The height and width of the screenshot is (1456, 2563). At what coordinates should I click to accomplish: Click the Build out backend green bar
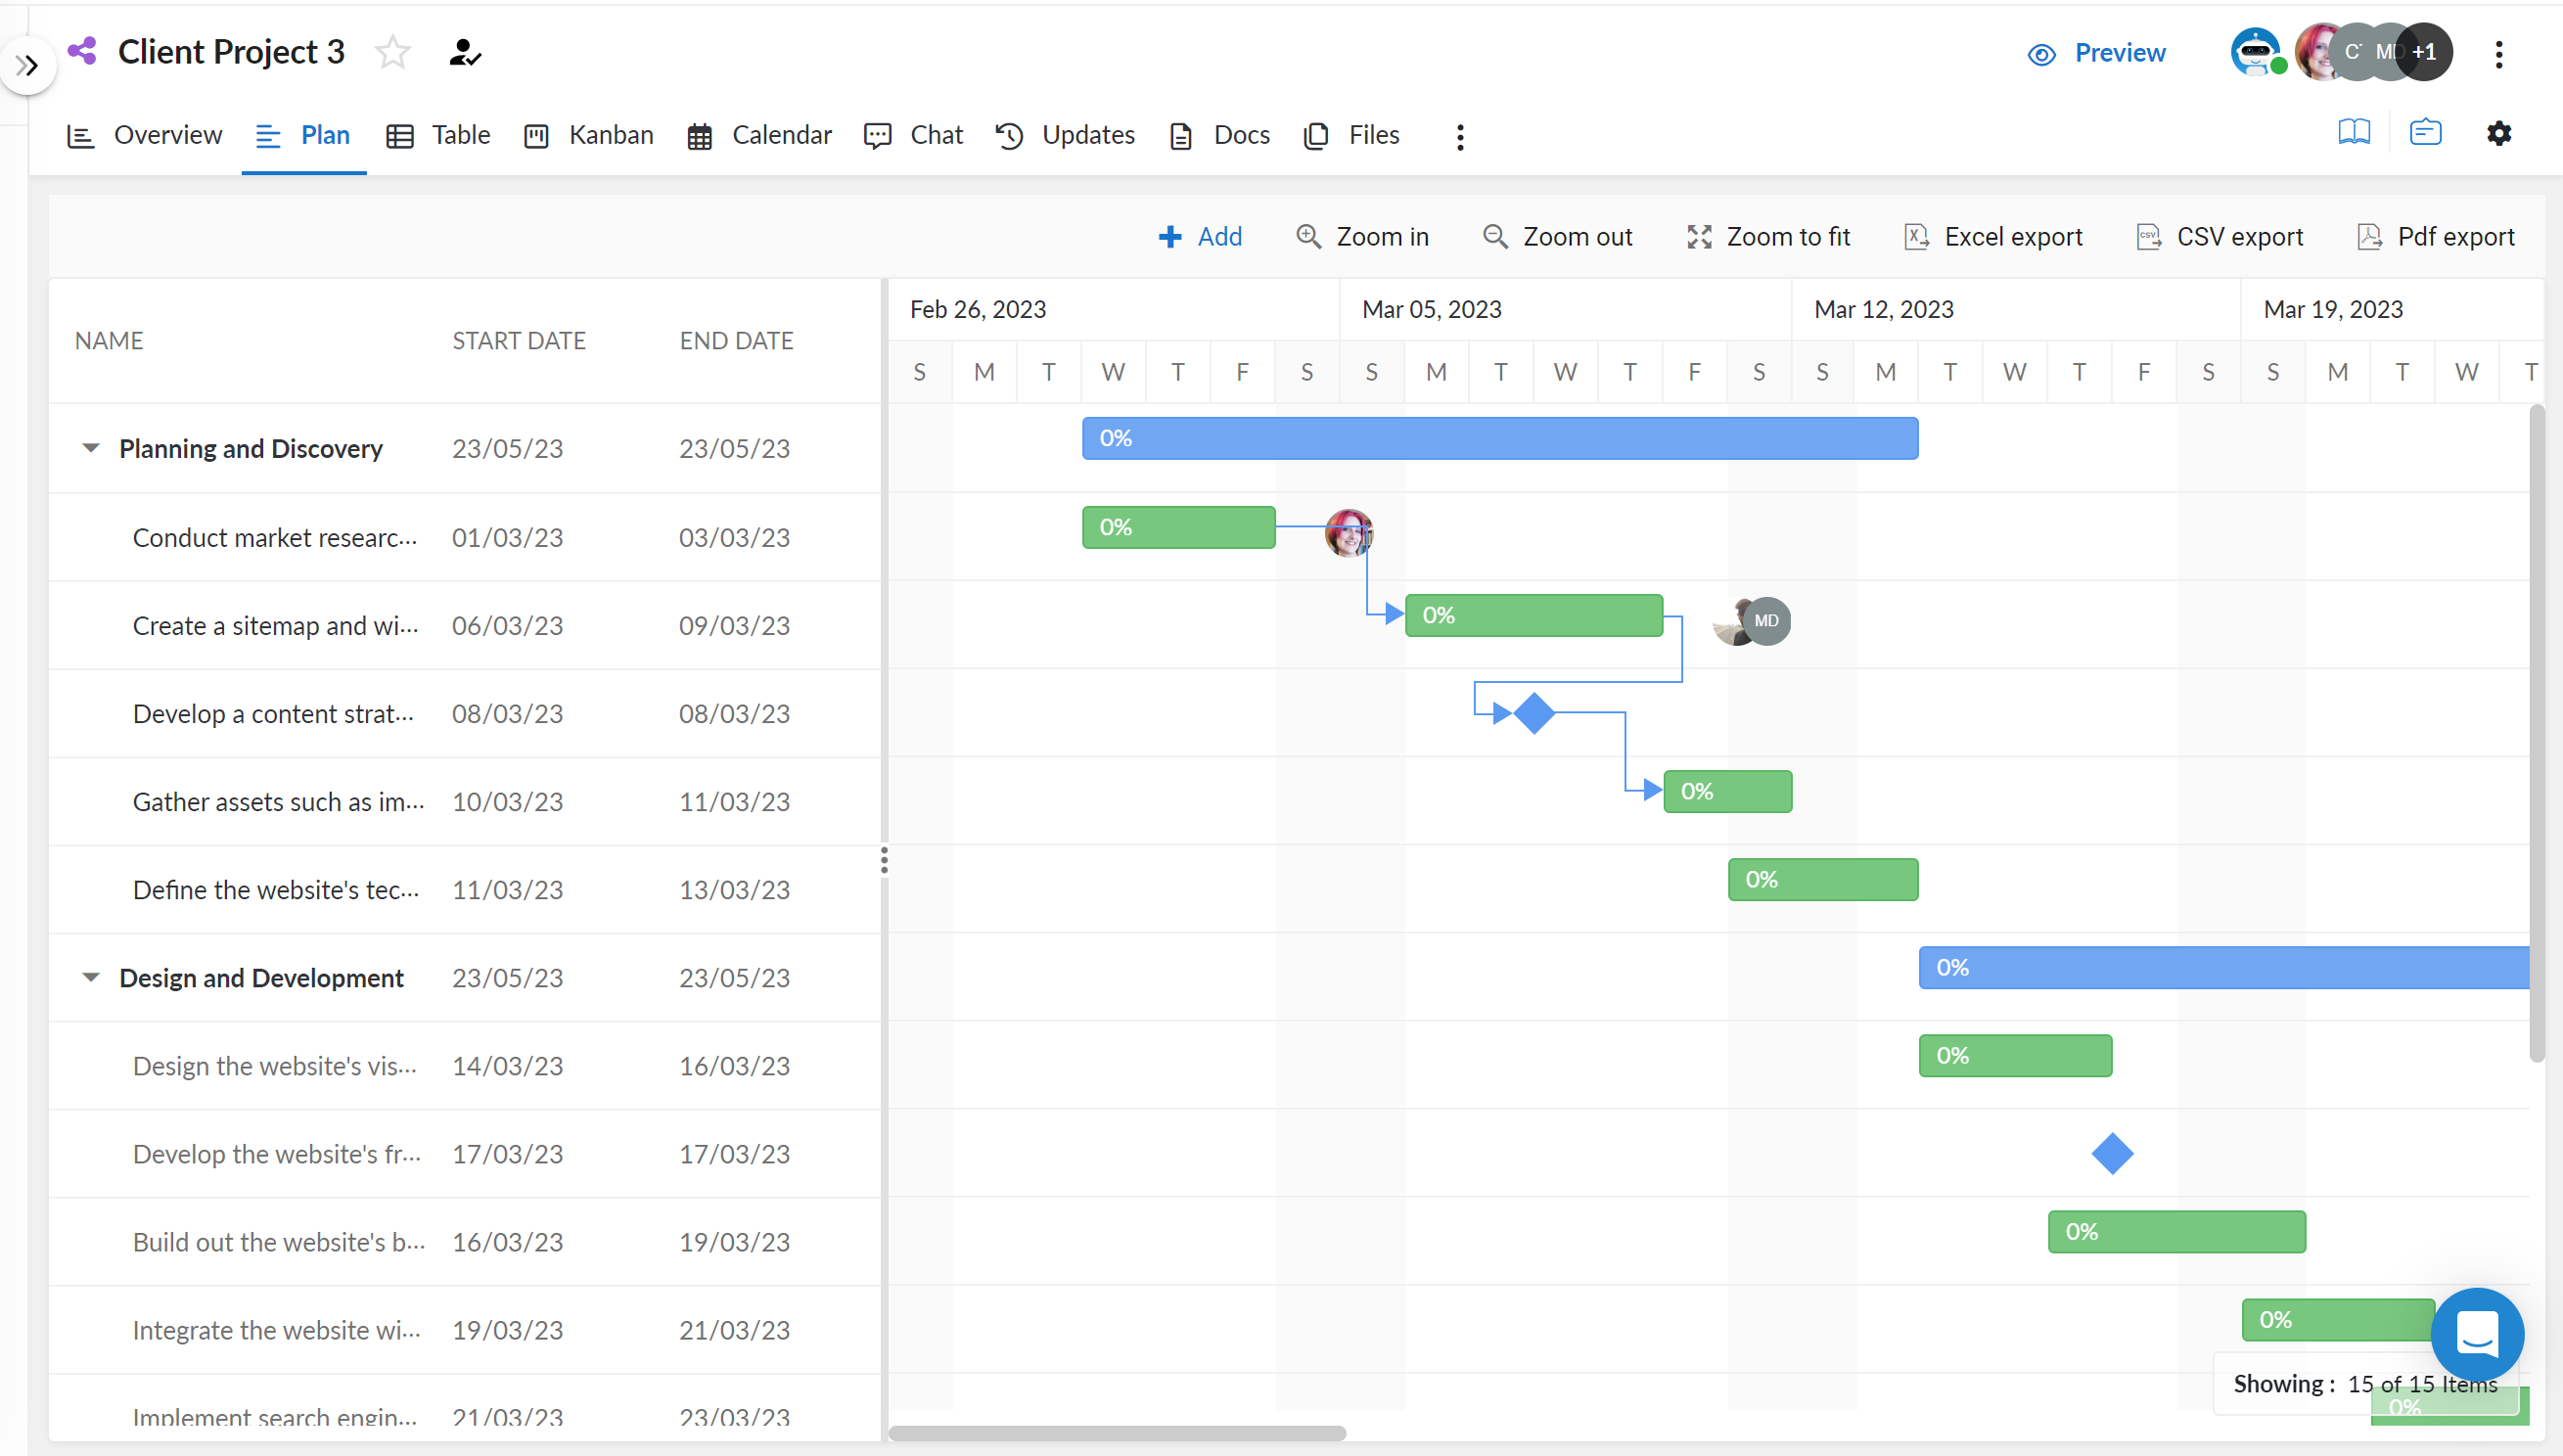click(x=2177, y=1231)
